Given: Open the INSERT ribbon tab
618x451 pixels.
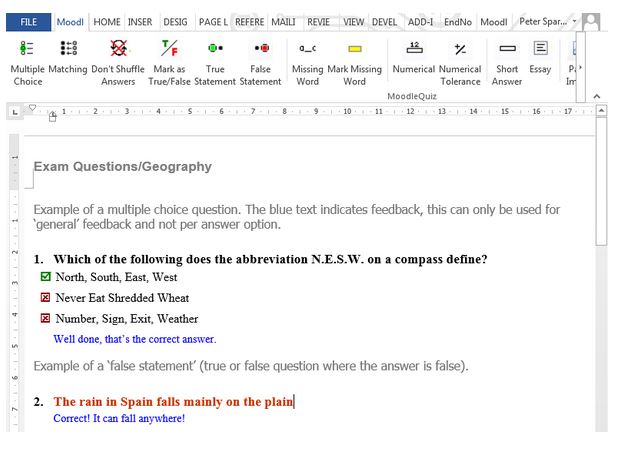Looking at the screenshot, I should tap(140, 22).
